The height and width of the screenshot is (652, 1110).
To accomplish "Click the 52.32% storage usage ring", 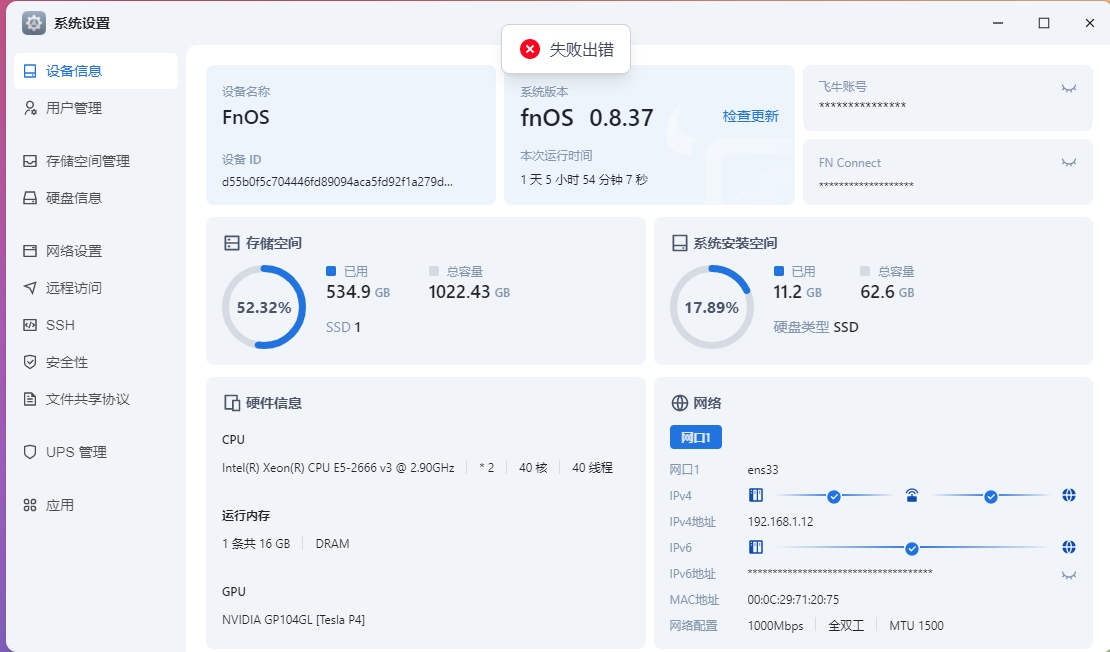I will 264,307.
